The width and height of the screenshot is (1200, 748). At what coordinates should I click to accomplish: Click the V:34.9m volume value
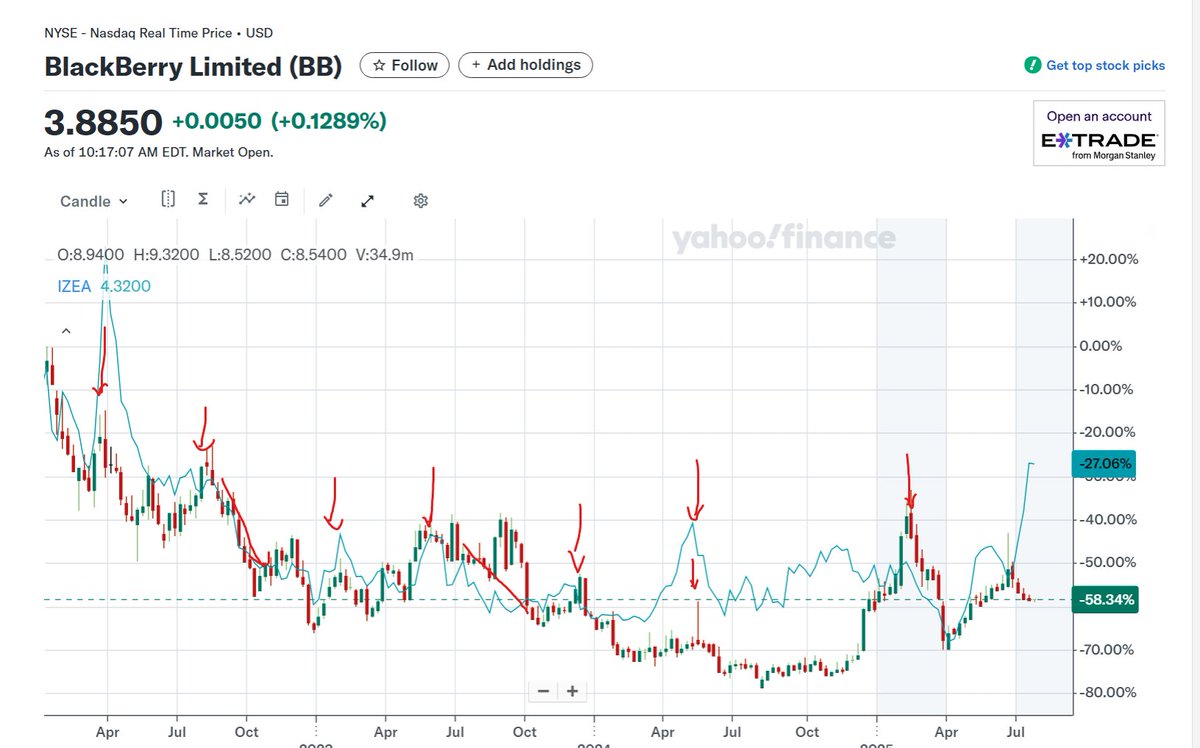pos(385,255)
